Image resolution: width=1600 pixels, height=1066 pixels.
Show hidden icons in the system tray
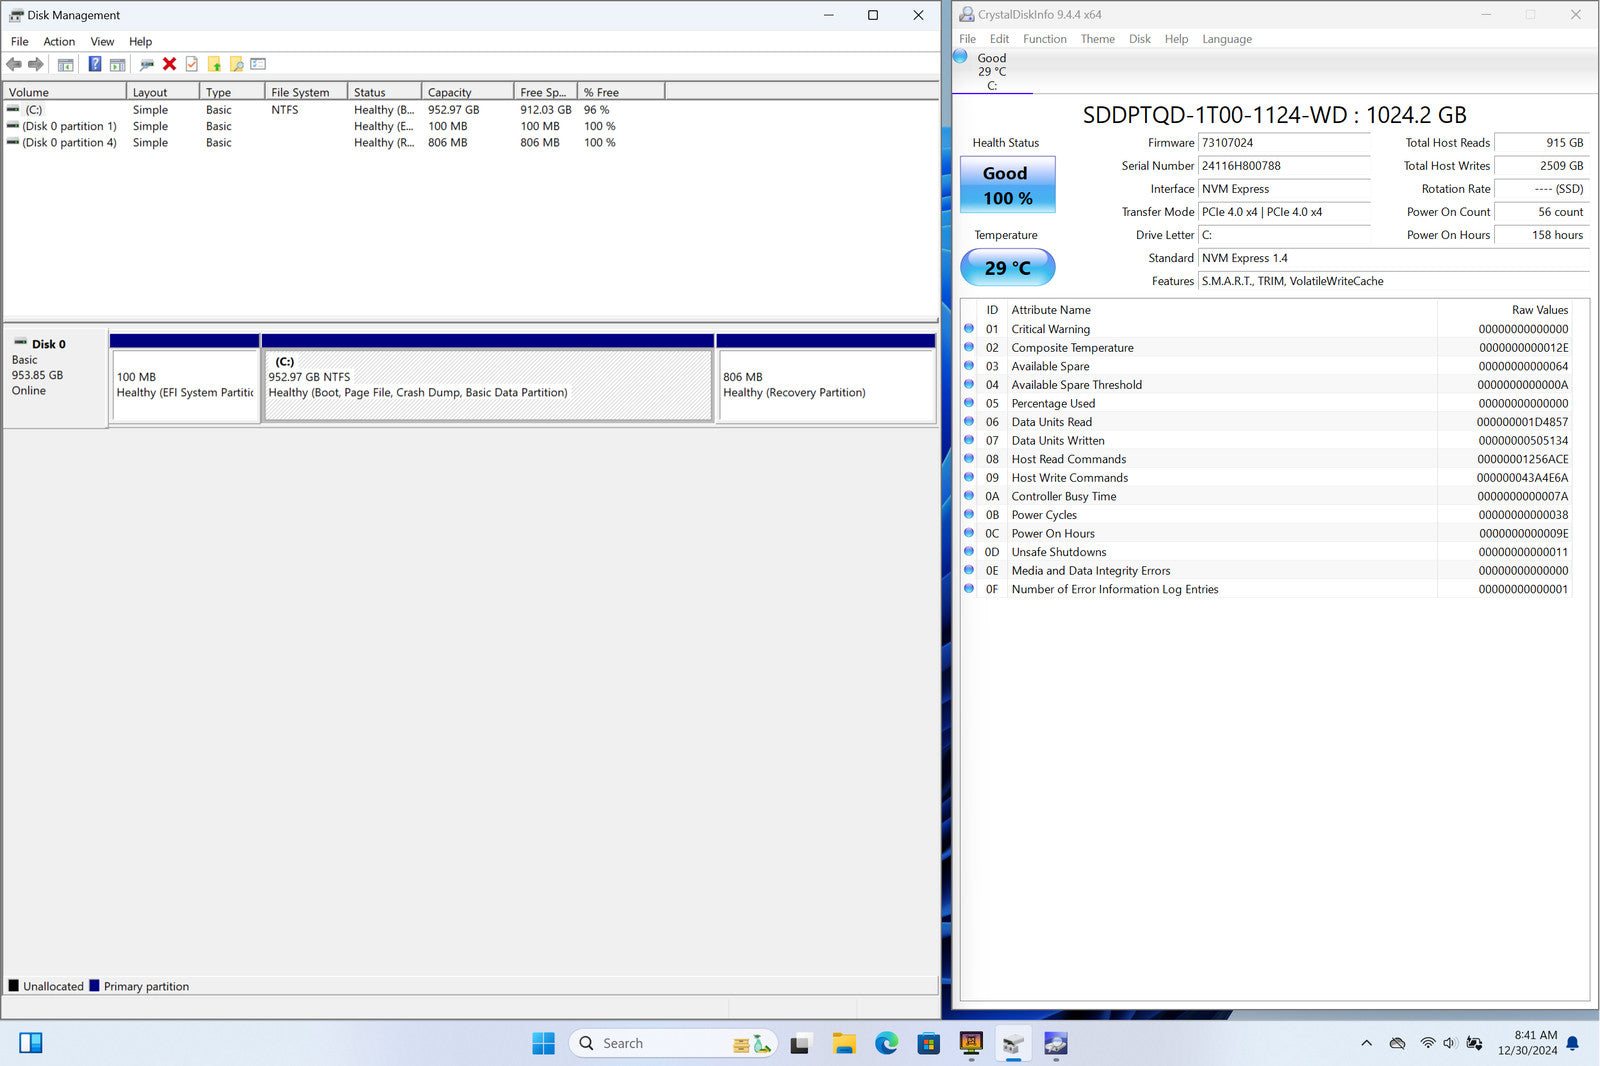pyautogui.click(x=1366, y=1044)
